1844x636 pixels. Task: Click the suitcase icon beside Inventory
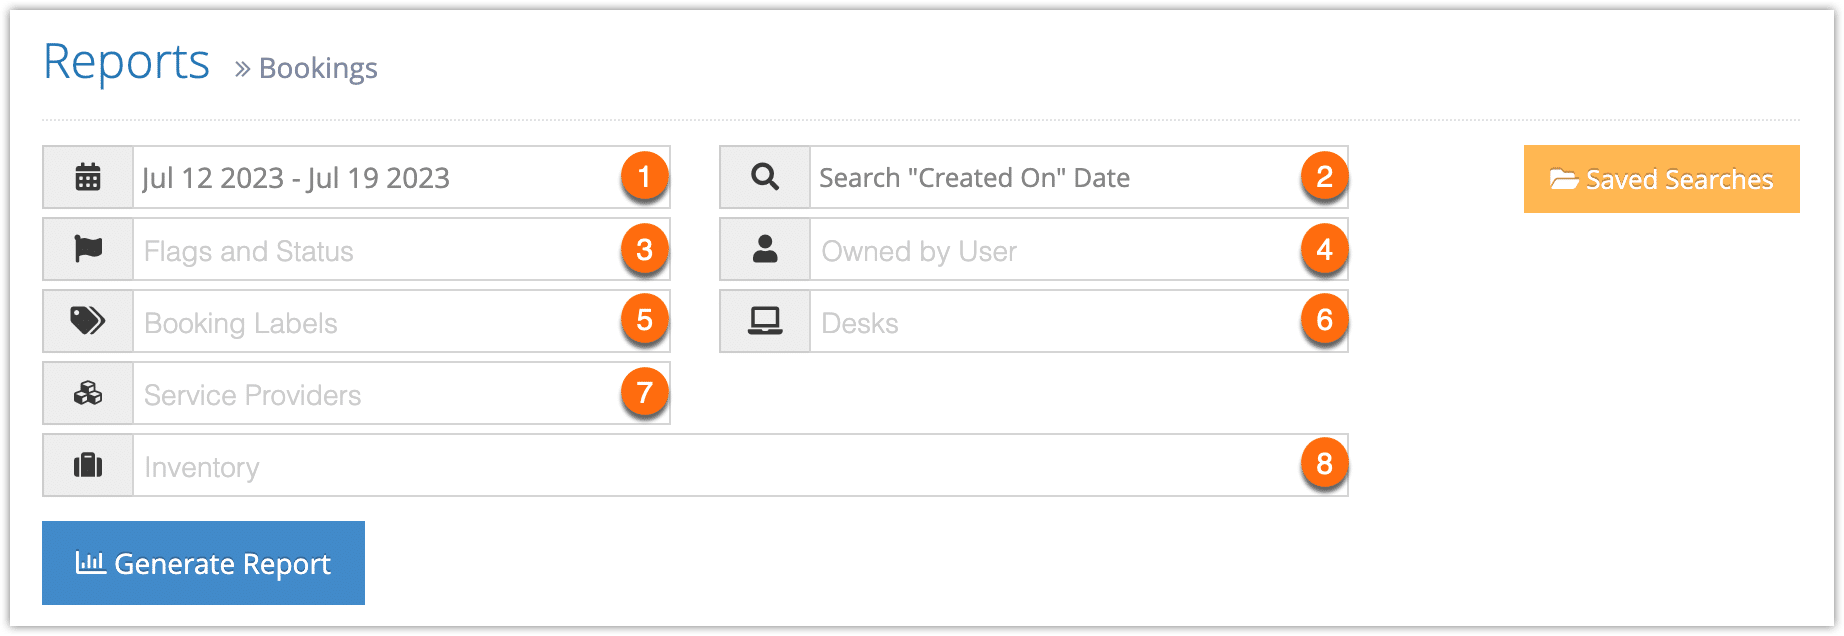(88, 465)
